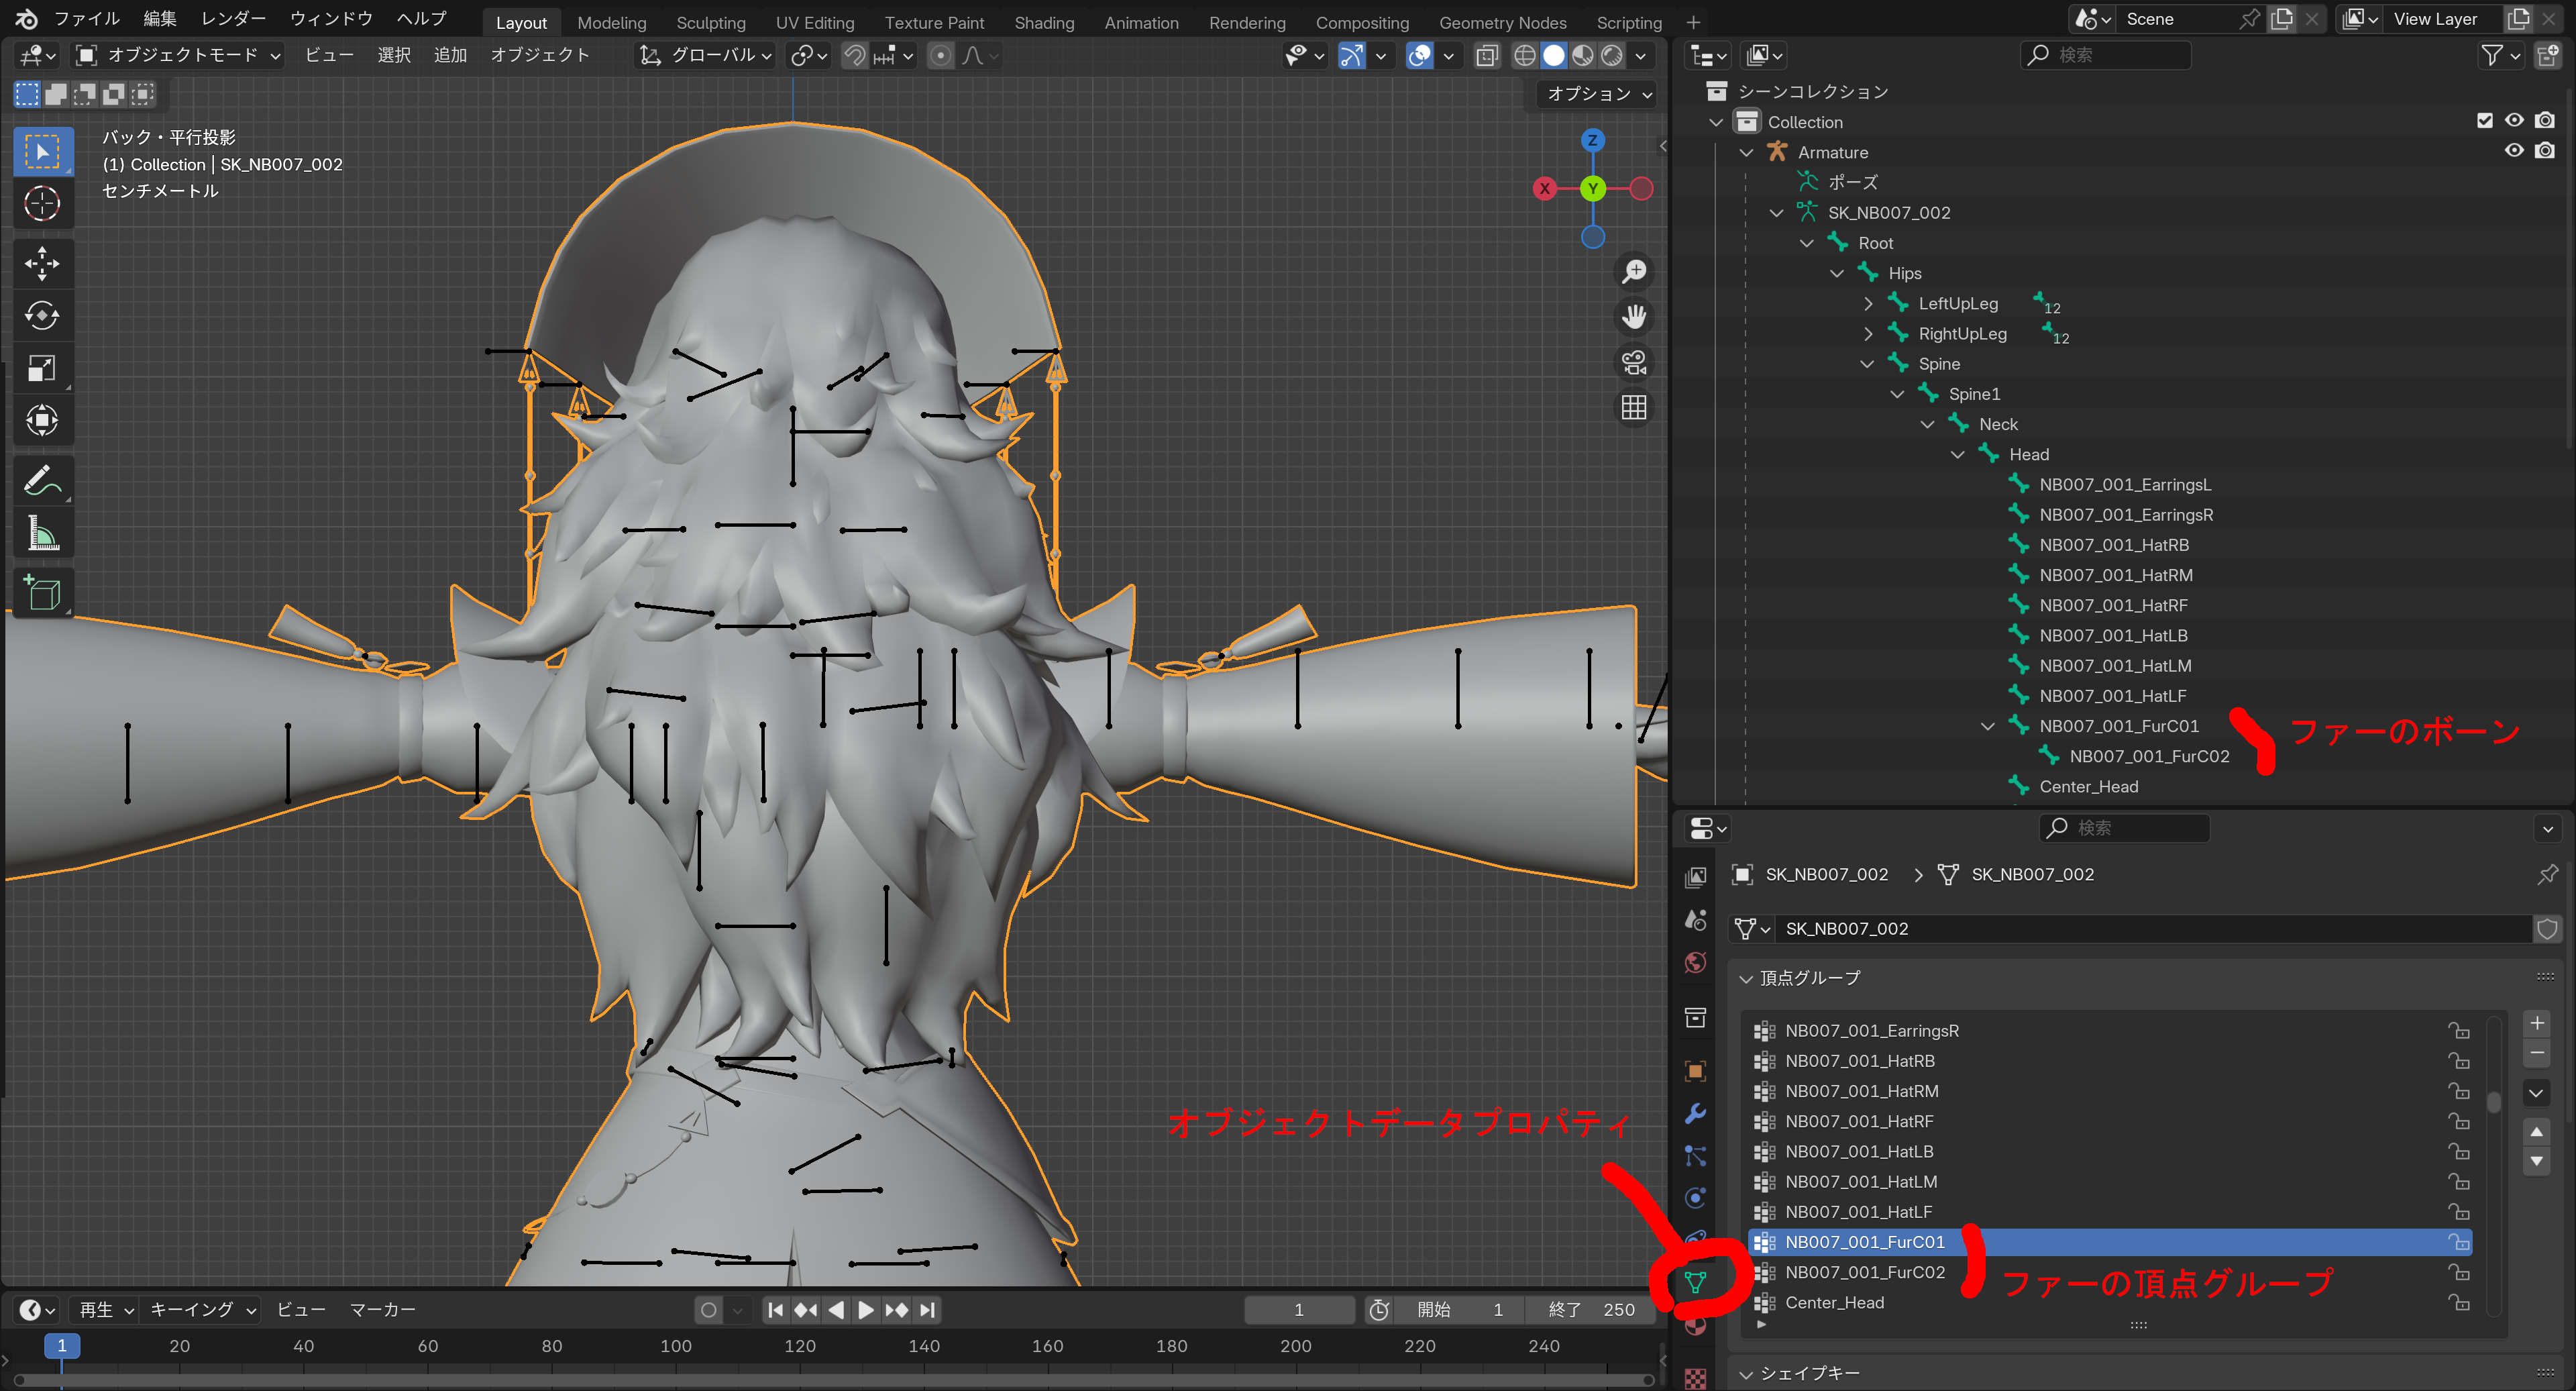Expand the LeftUpLeg bone hierarchy
The width and height of the screenshot is (2576, 1391).
coord(1867,303)
